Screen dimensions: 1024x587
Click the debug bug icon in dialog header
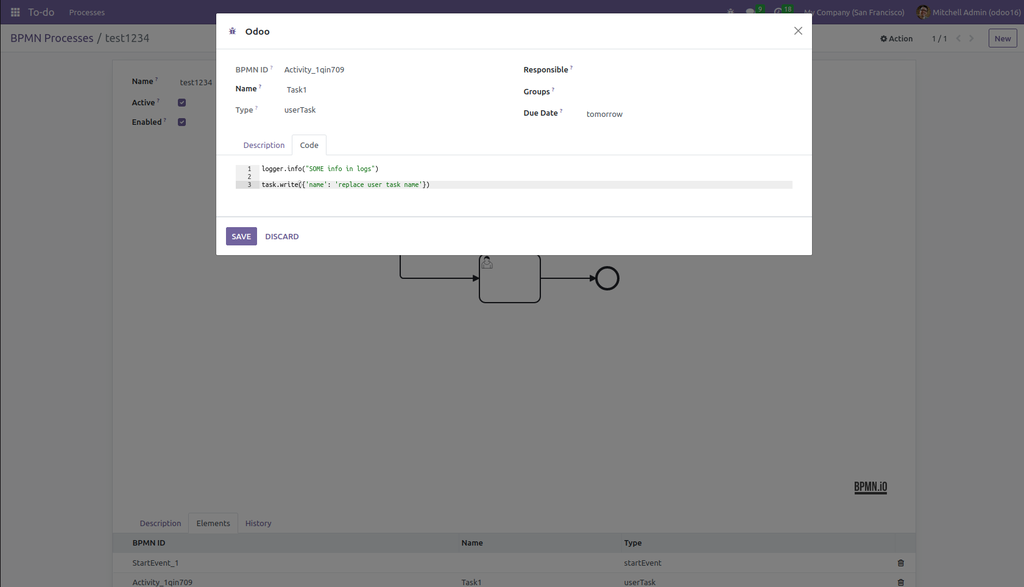232,31
